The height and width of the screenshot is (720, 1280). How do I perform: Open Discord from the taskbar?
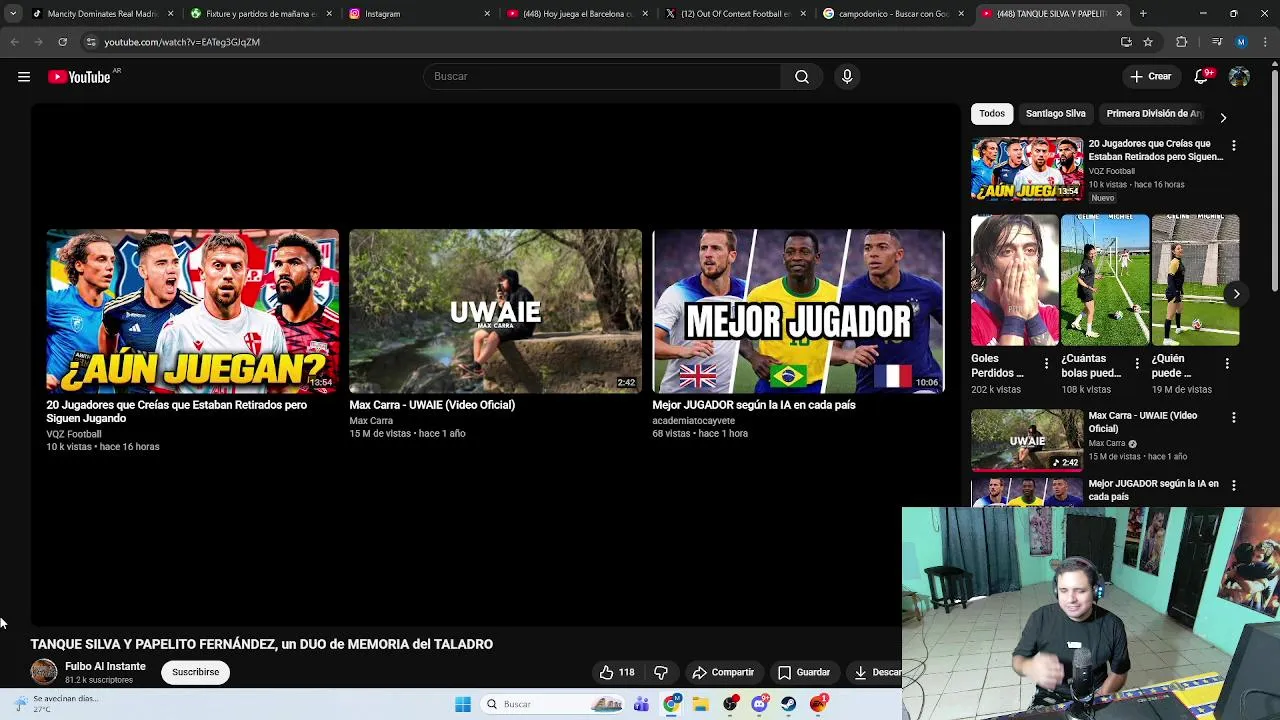tap(760, 704)
